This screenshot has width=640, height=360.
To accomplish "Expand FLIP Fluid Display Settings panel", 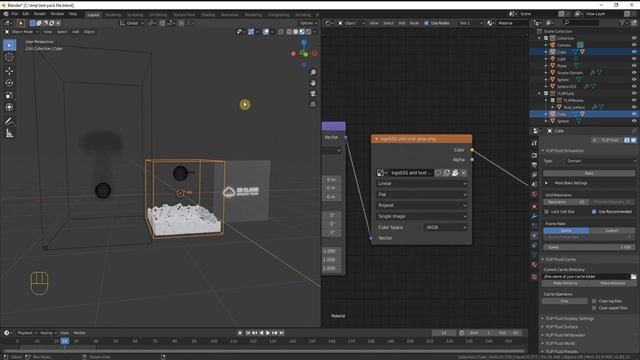I will pyautogui.click(x=569, y=319).
